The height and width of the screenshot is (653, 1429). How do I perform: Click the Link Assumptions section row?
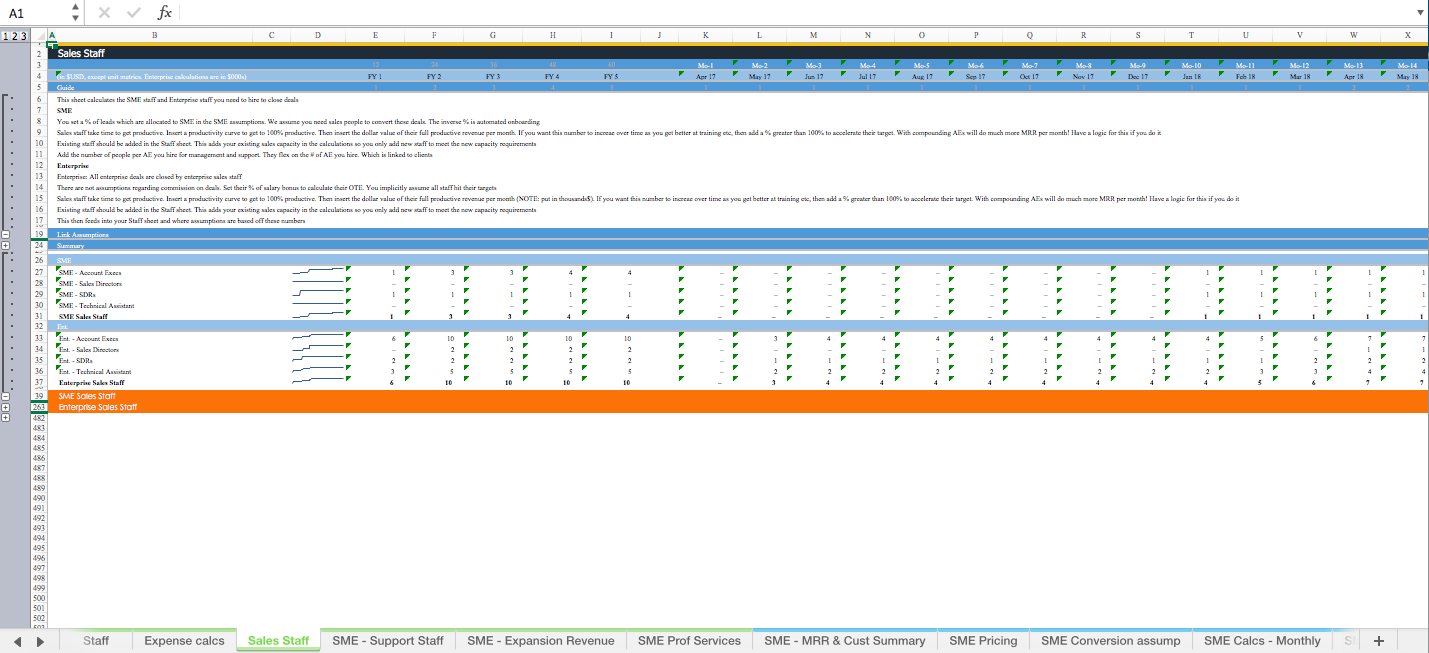tap(737, 234)
